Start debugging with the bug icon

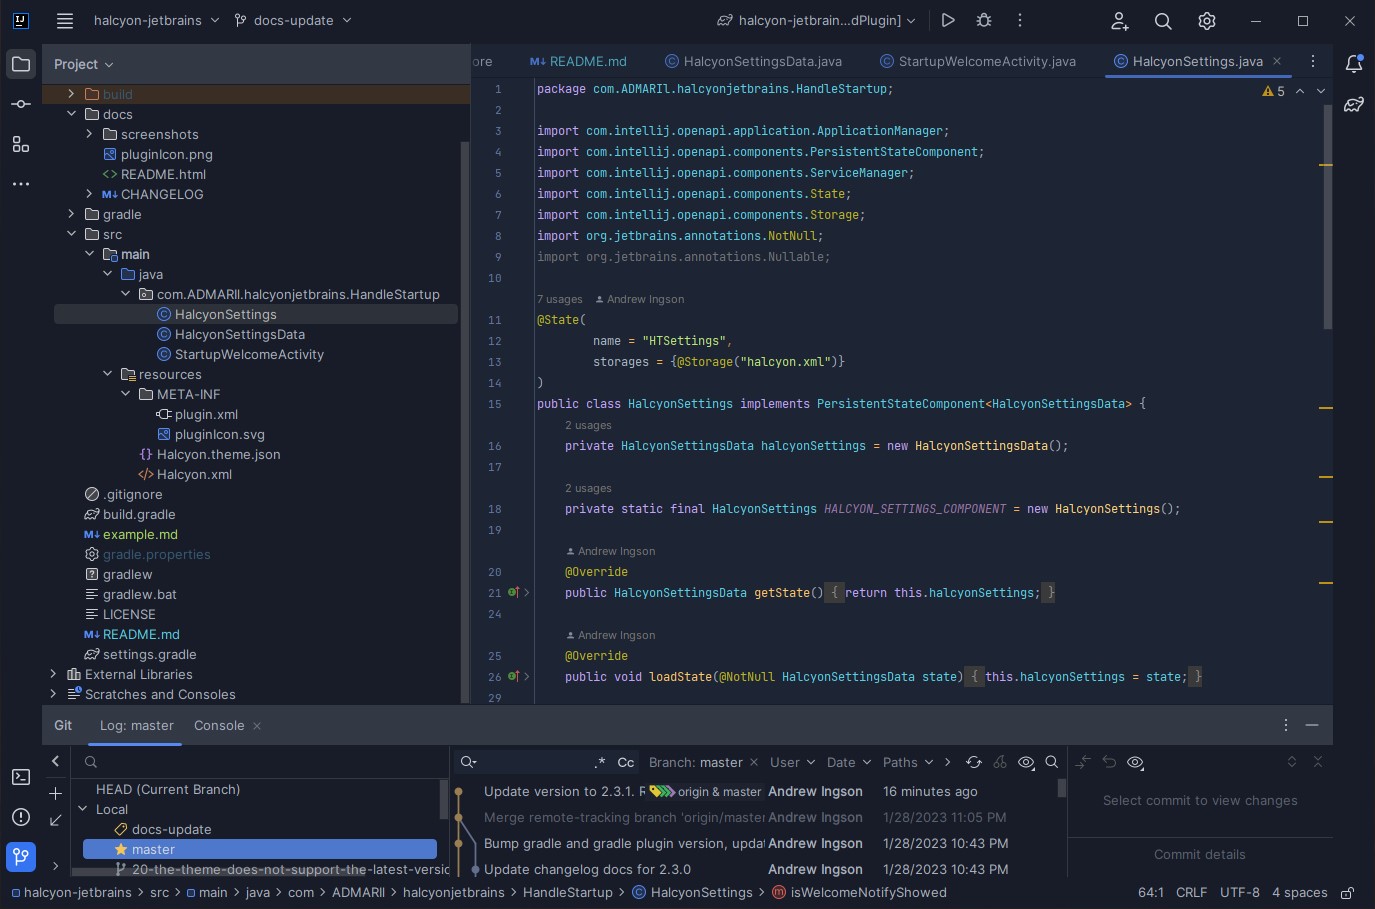(x=984, y=20)
